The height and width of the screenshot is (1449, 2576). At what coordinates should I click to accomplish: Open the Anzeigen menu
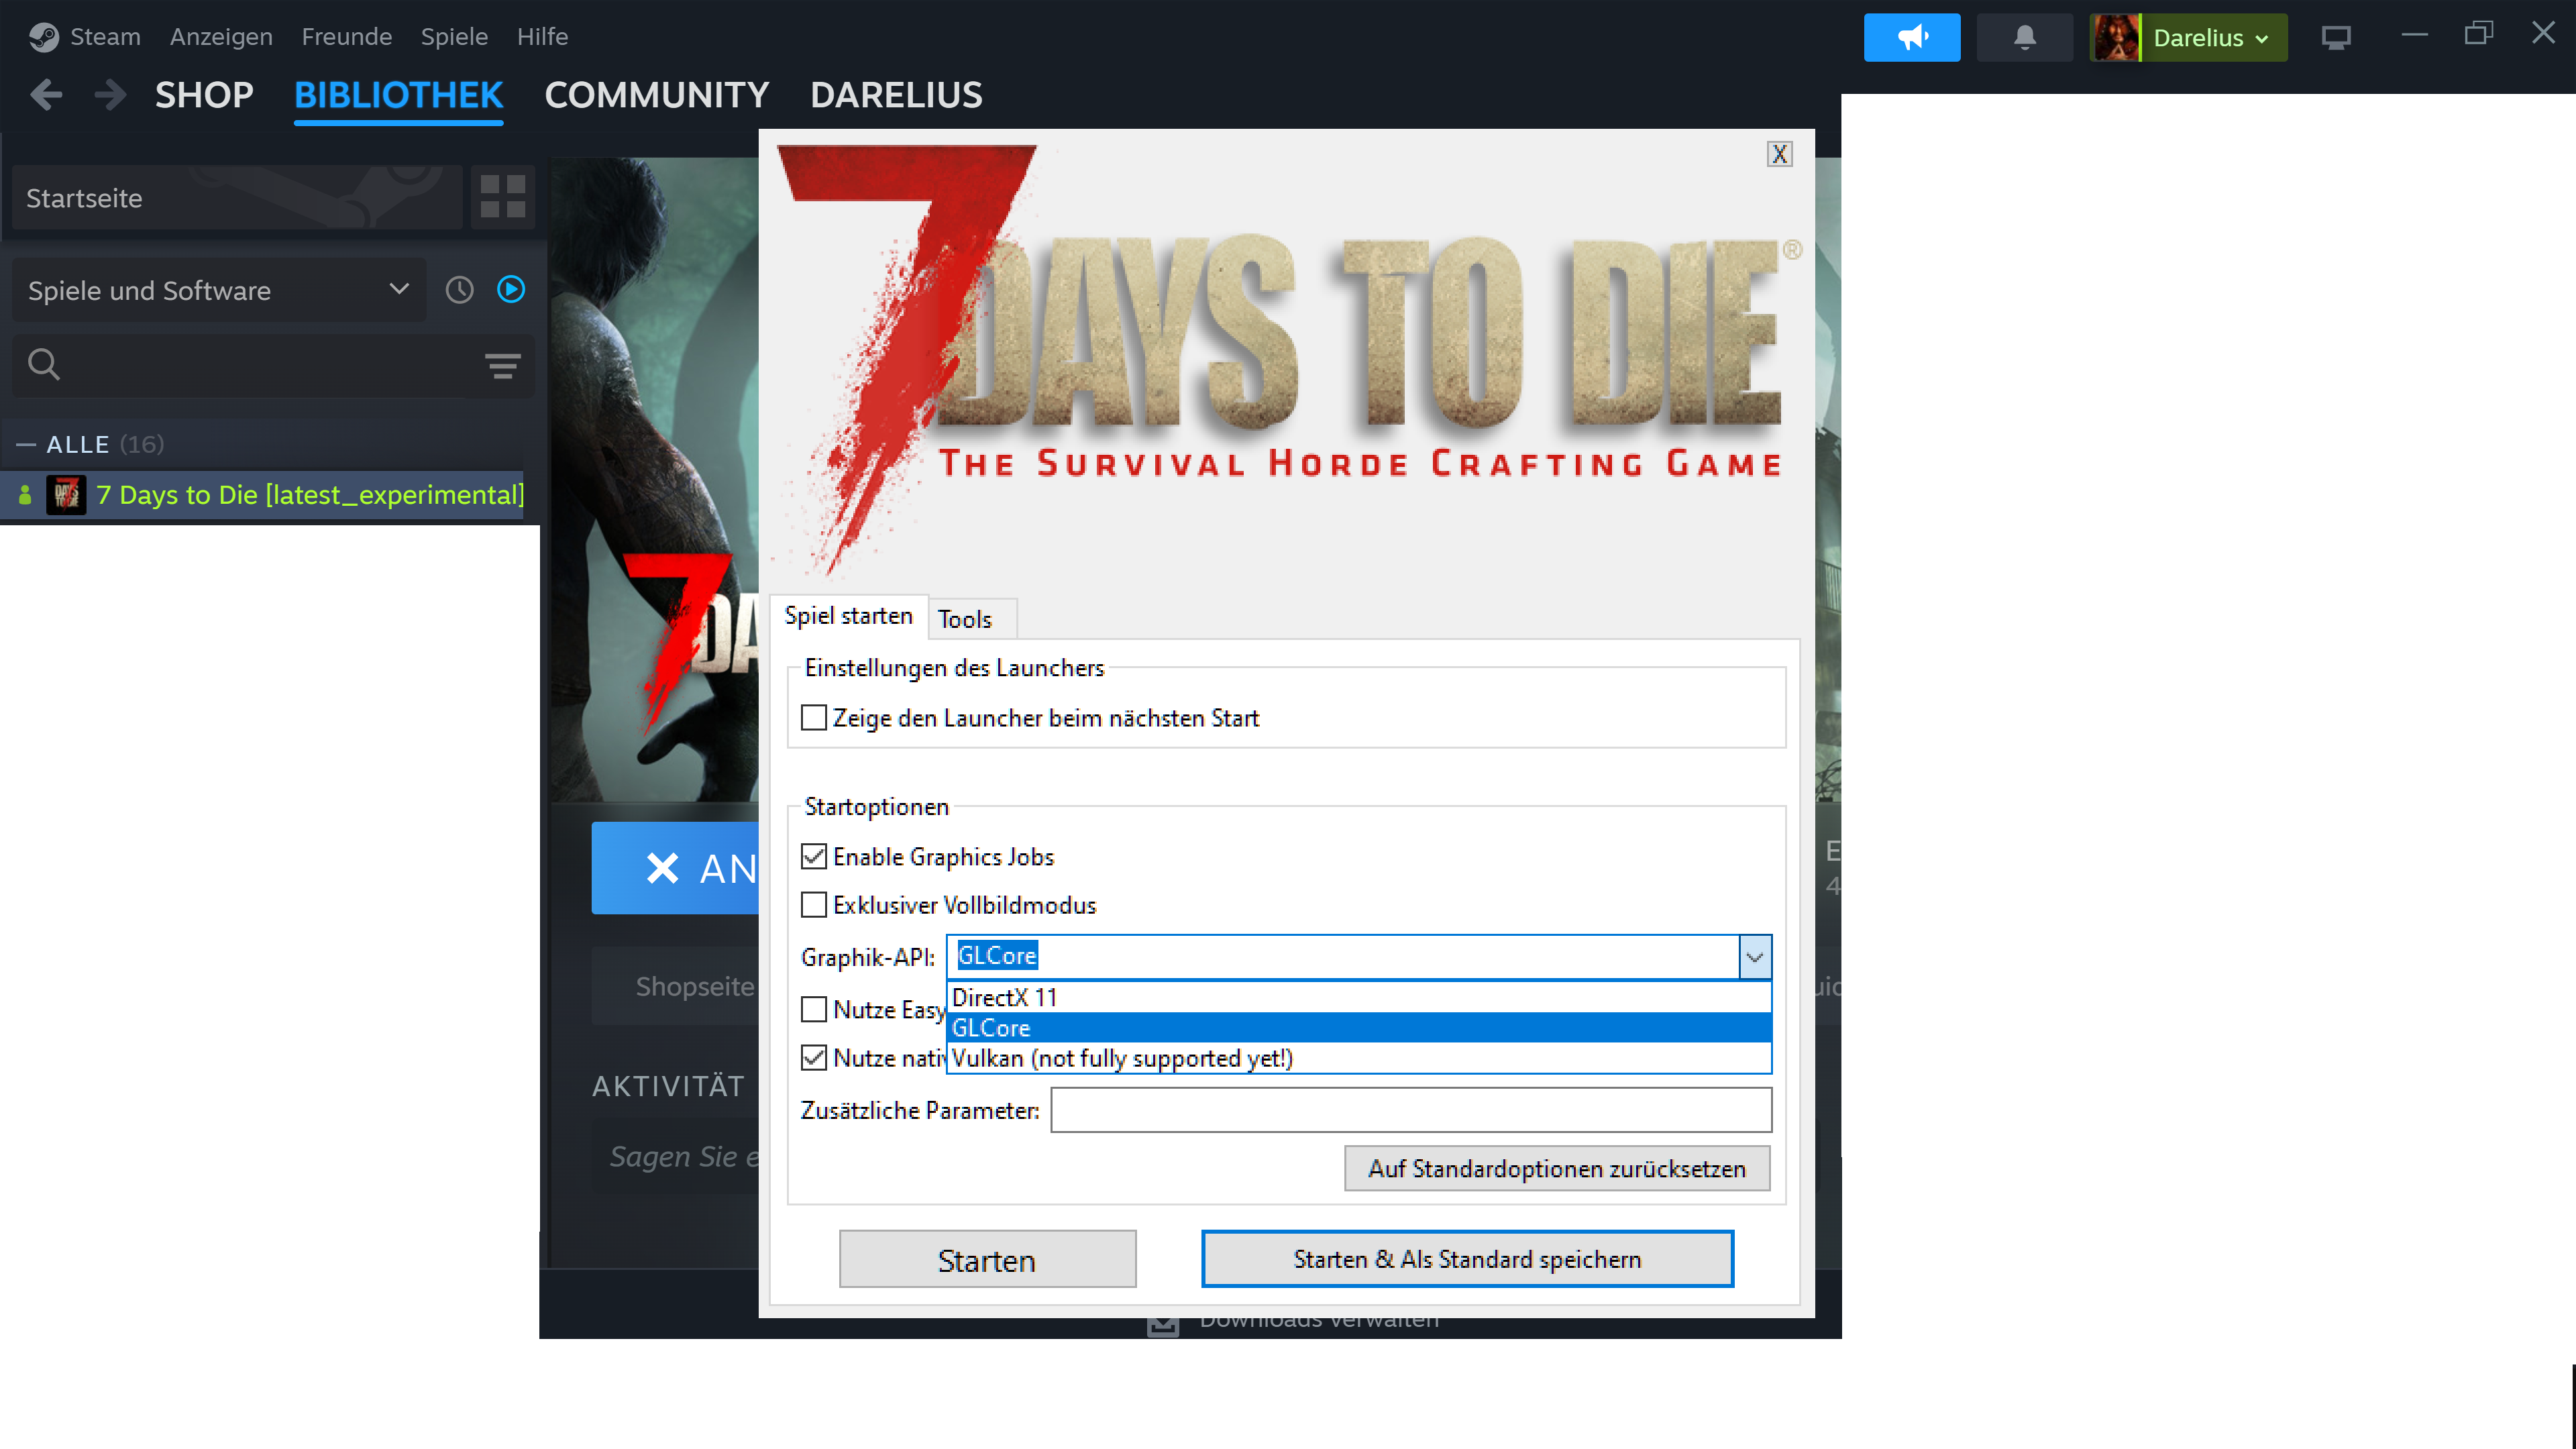[221, 37]
